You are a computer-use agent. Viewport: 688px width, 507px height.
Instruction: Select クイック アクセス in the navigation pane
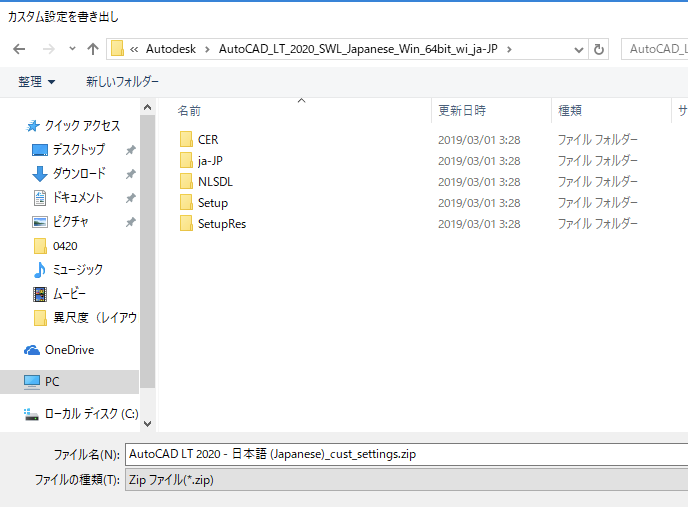pos(82,126)
